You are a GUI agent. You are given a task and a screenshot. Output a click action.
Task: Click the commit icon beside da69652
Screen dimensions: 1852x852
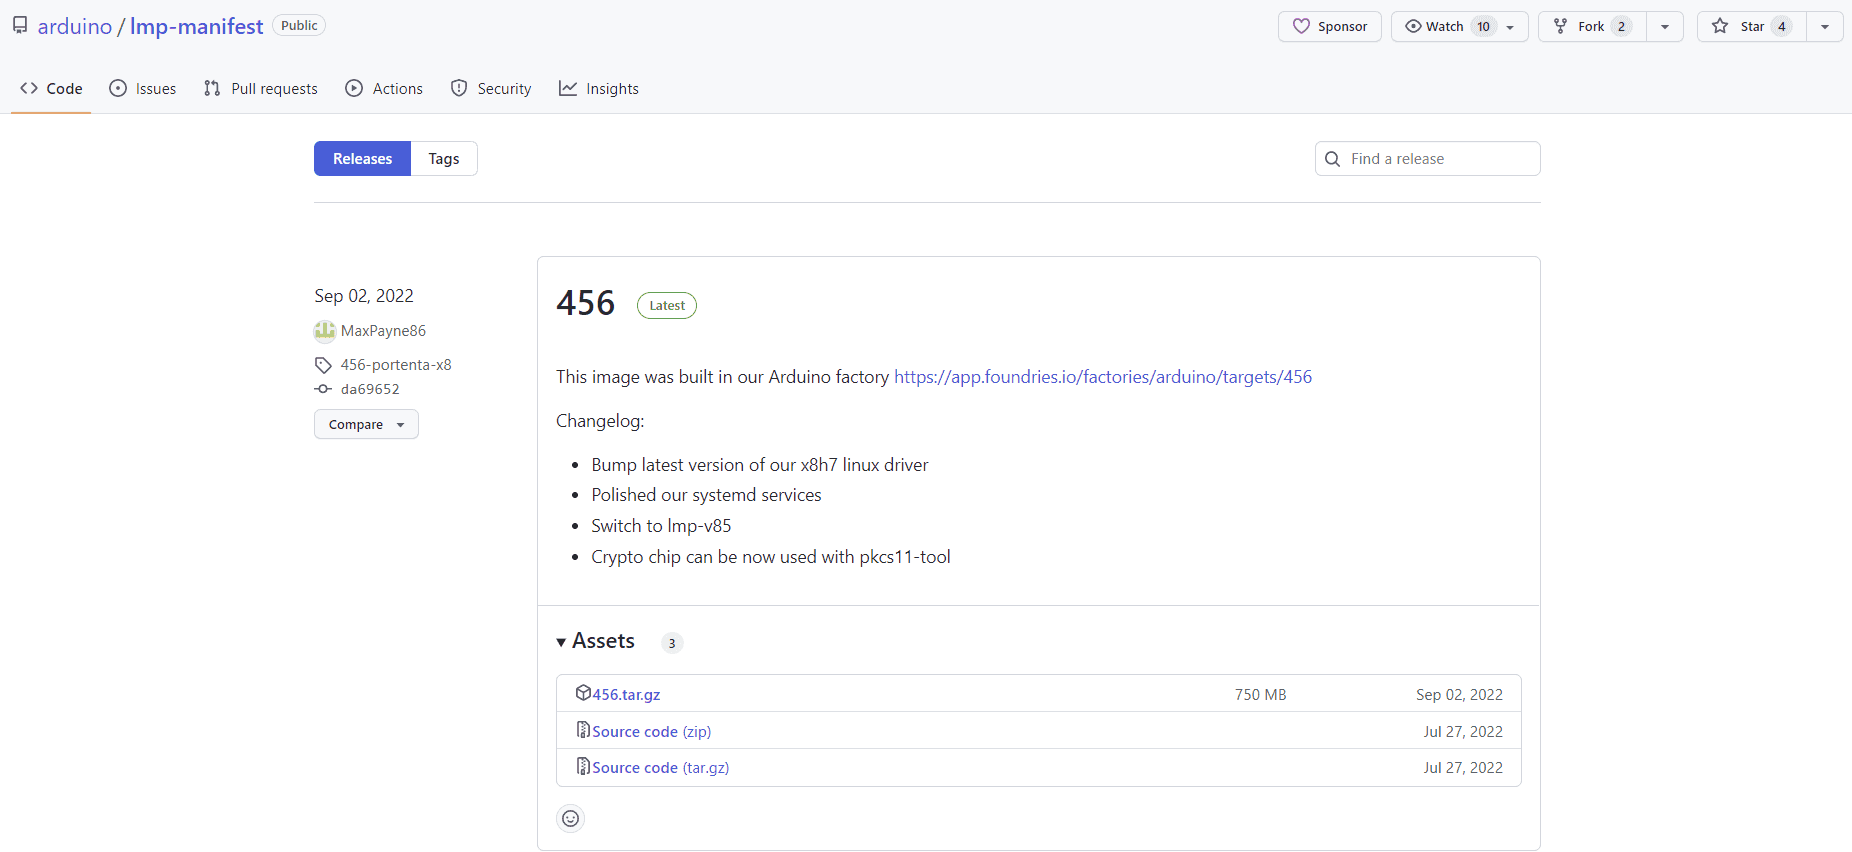pyautogui.click(x=323, y=389)
